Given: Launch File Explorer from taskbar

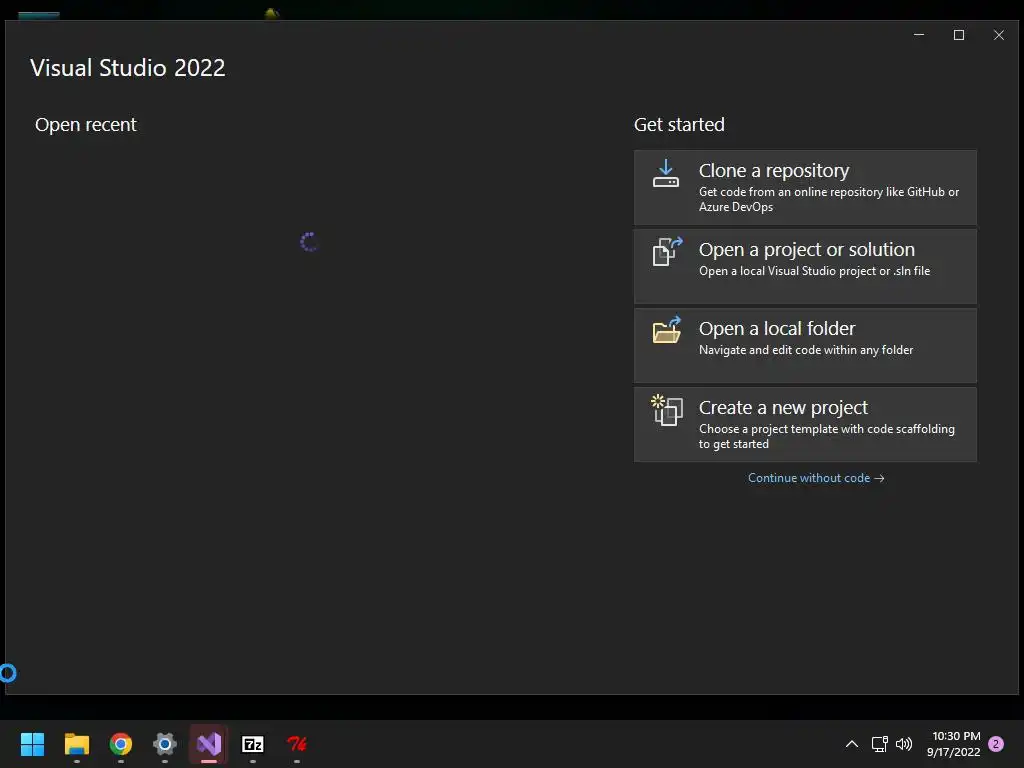Looking at the screenshot, I should tap(76, 744).
